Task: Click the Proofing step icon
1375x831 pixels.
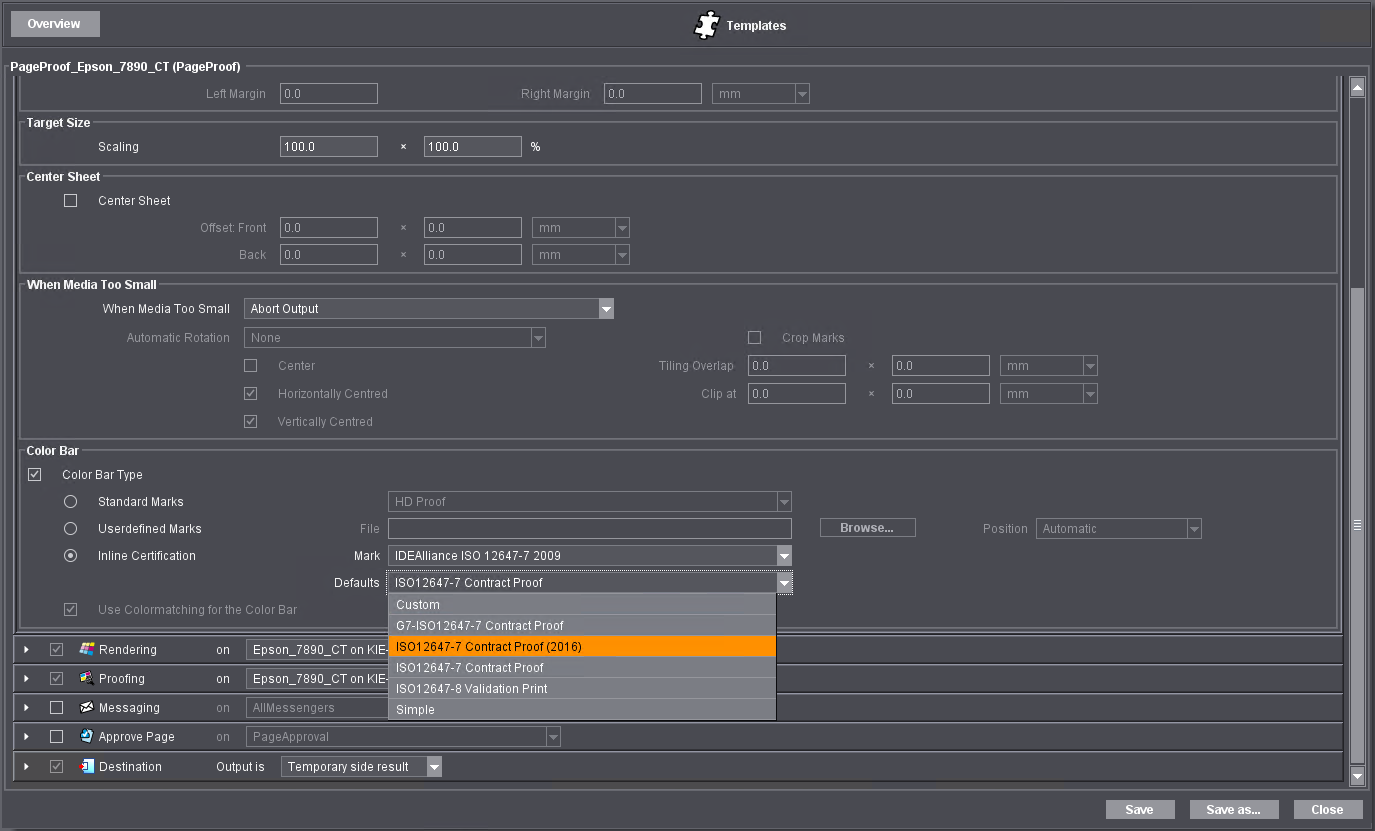Action: pos(87,678)
